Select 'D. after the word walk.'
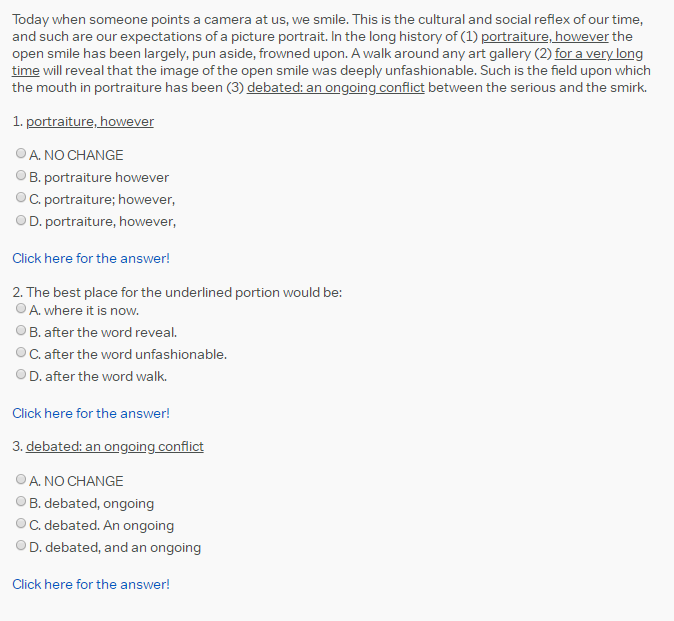This screenshot has height=621, width=674. [21, 375]
